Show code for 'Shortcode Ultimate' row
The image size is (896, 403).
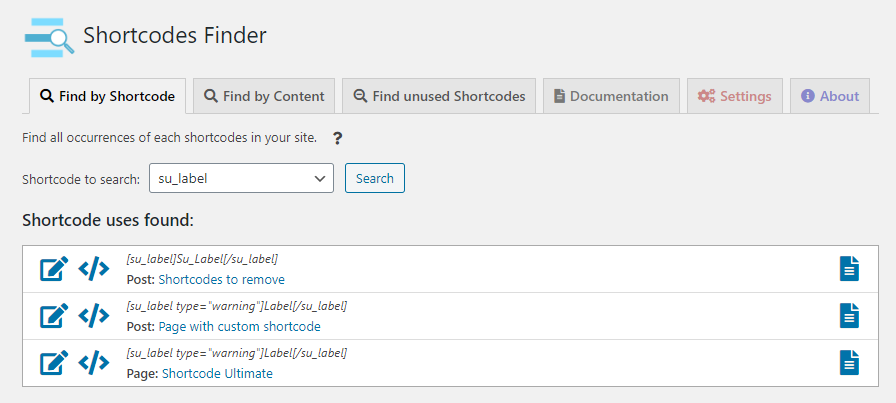tap(94, 363)
